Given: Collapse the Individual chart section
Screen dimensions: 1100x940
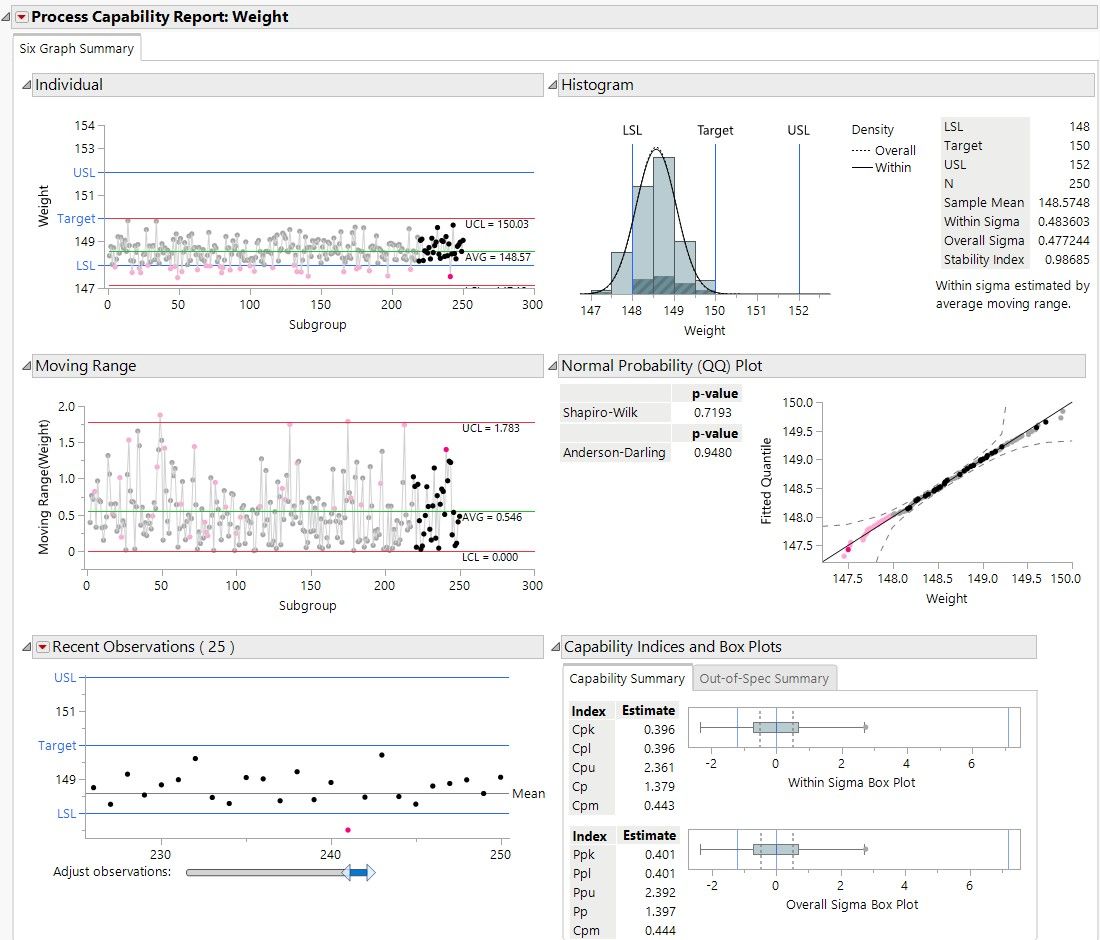Looking at the screenshot, I should [27, 85].
